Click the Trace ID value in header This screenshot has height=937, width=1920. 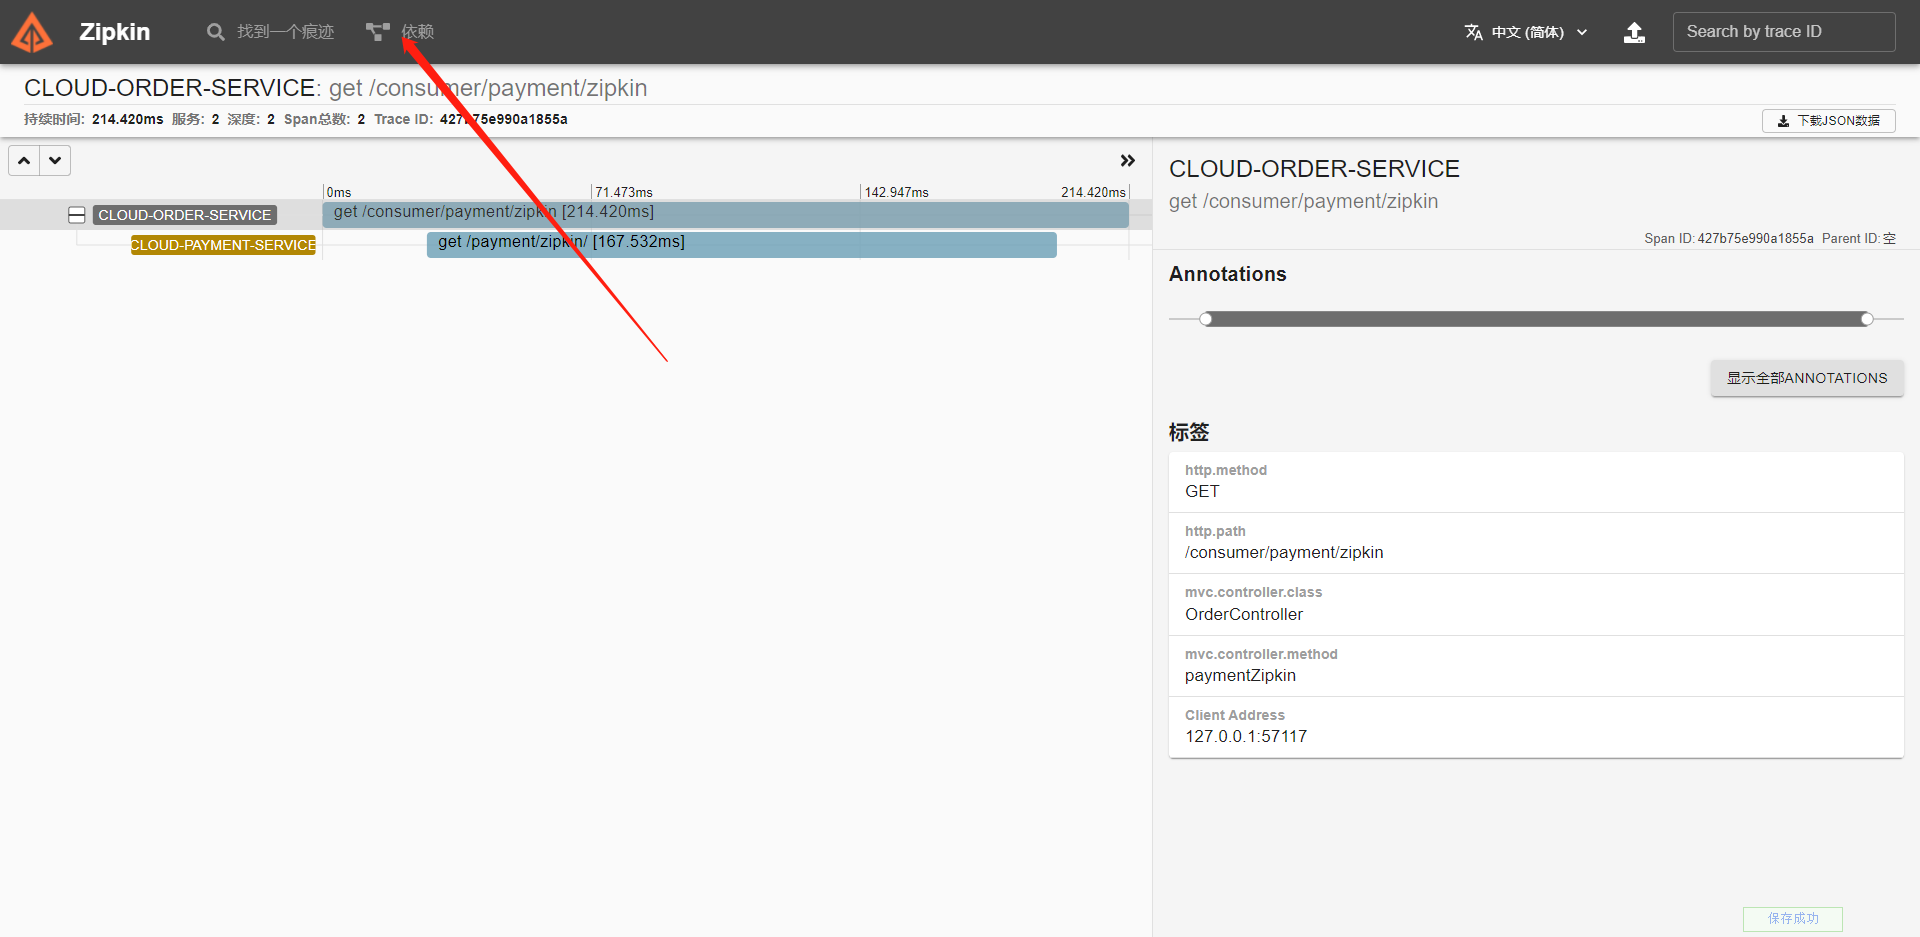pos(504,119)
